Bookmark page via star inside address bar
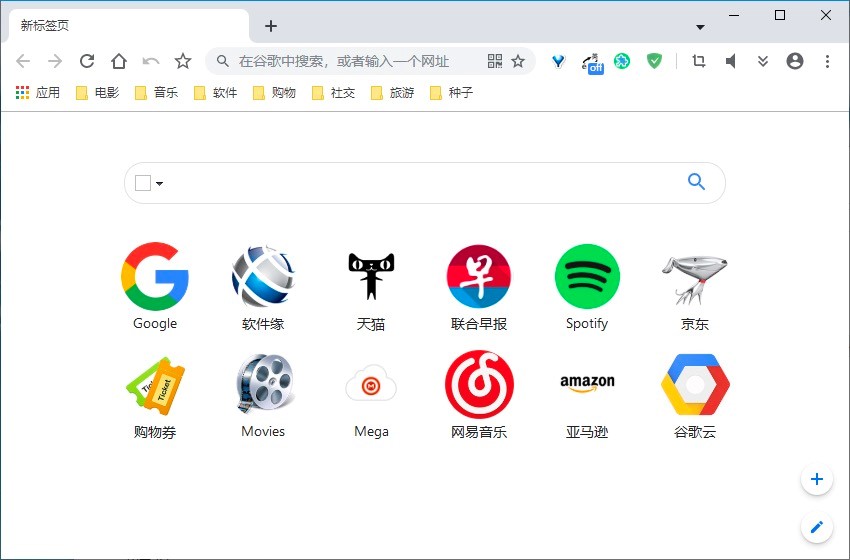Image resolution: width=850 pixels, height=560 pixels. point(518,61)
